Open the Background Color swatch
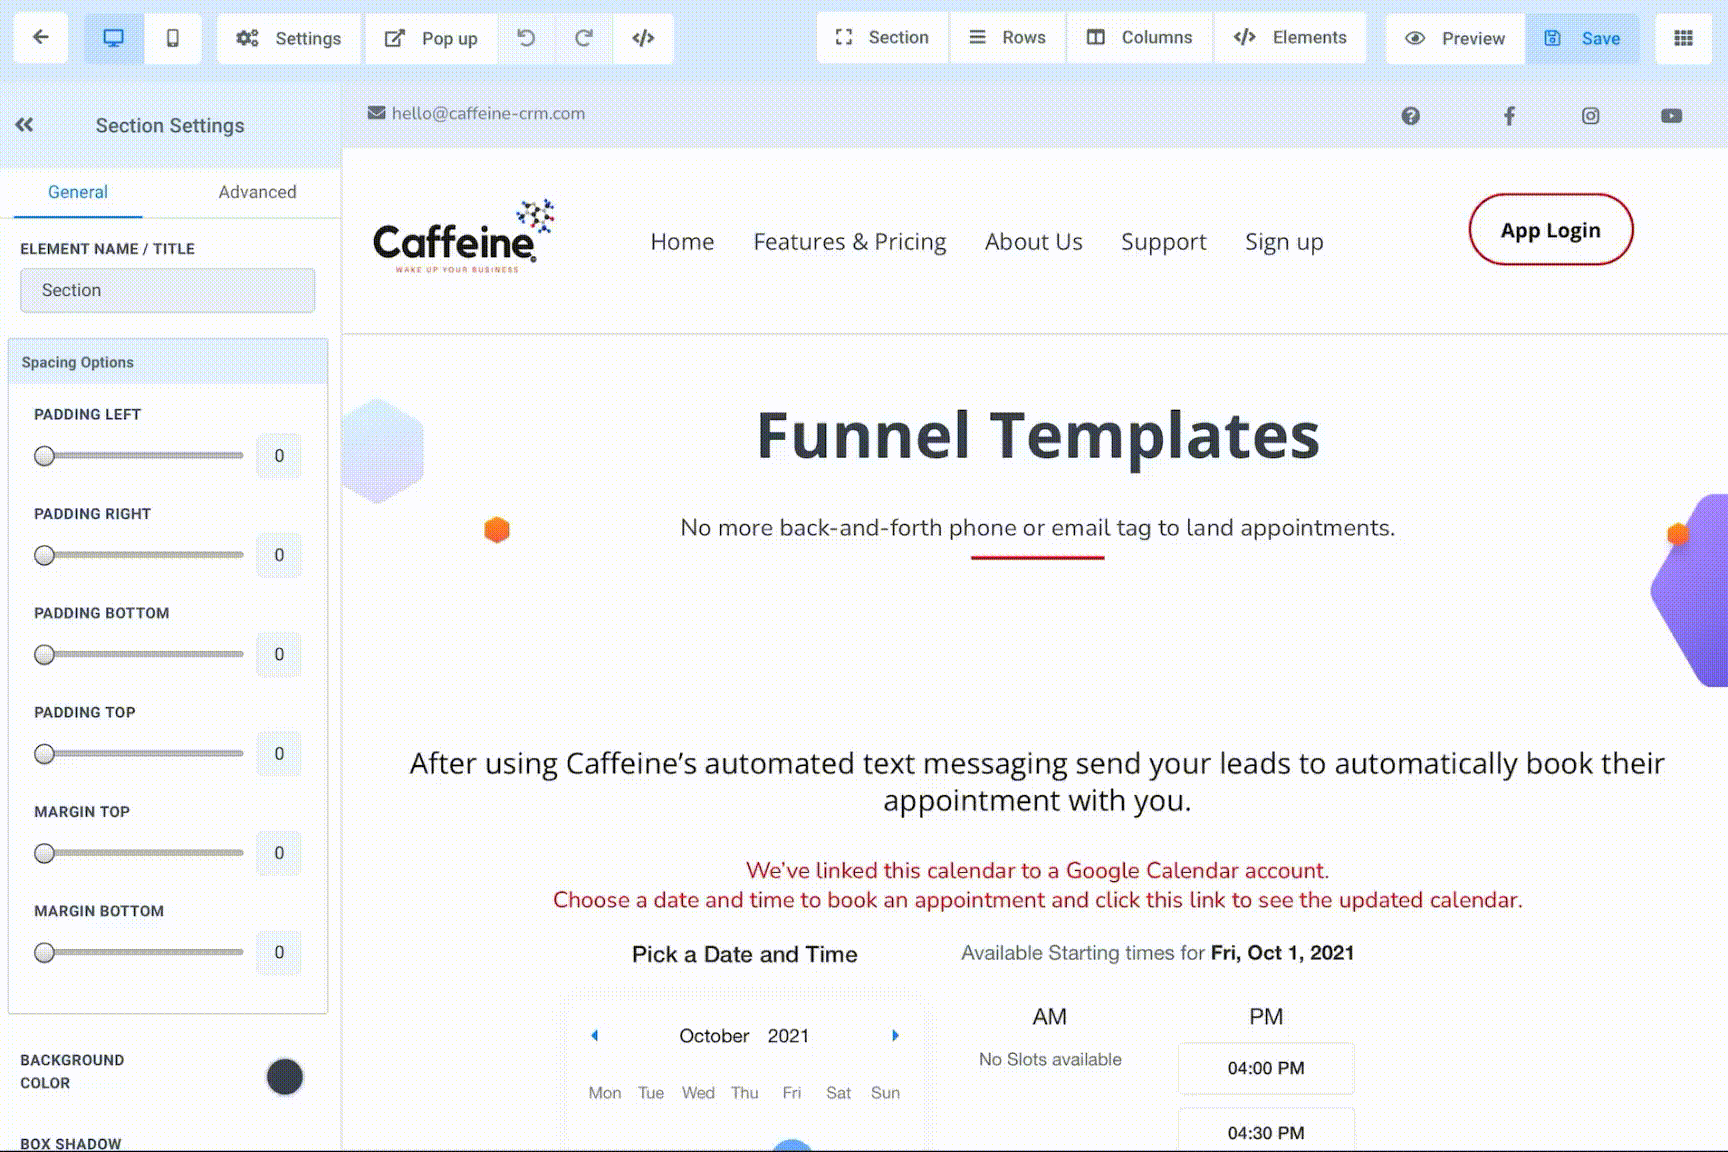This screenshot has height=1152, width=1728. point(285,1077)
